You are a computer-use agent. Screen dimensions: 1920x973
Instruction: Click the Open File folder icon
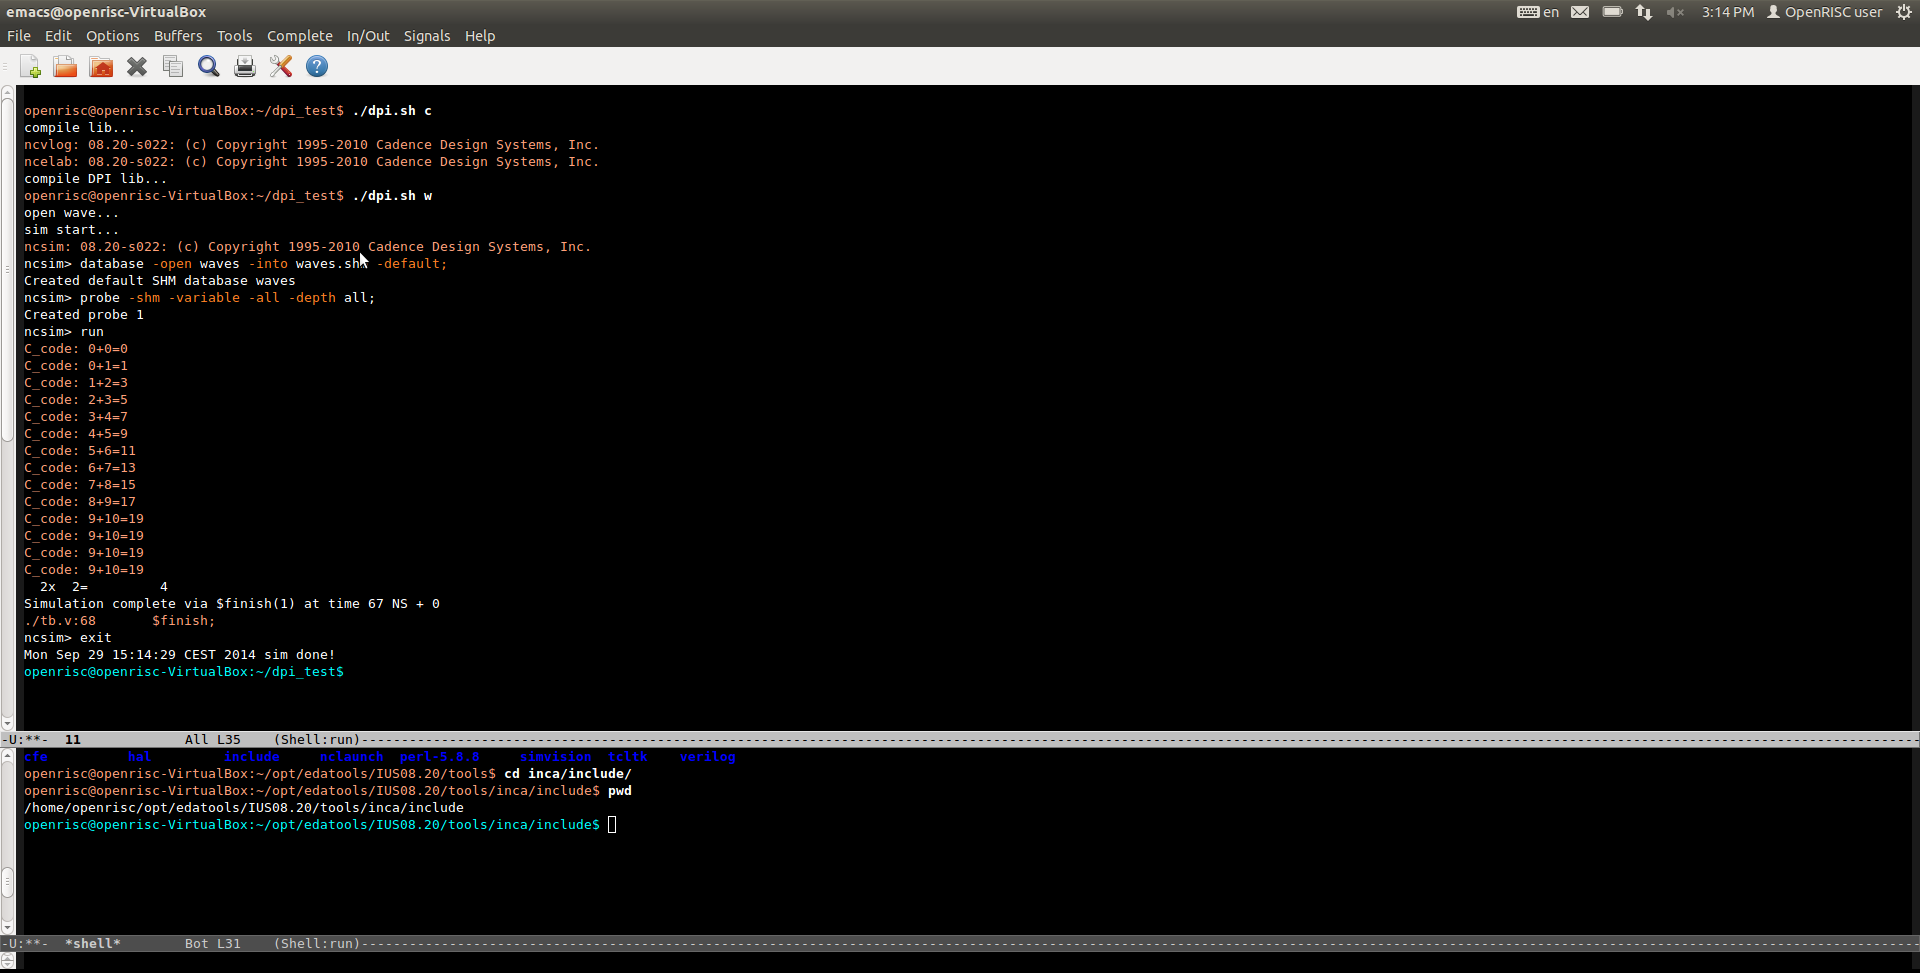click(x=65, y=67)
